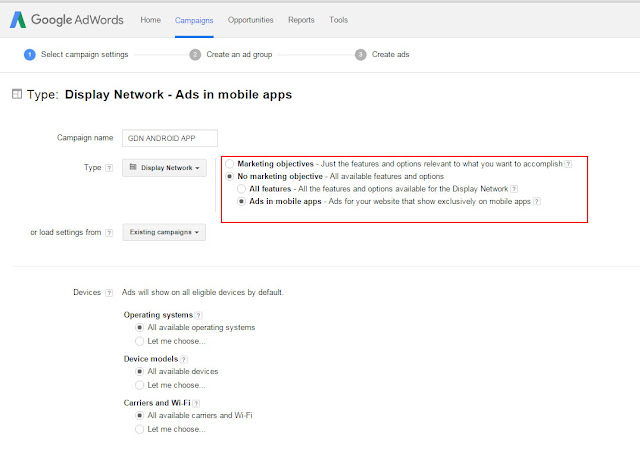
Task: Open help icon next to Devices label
Action: click(x=109, y=293)
